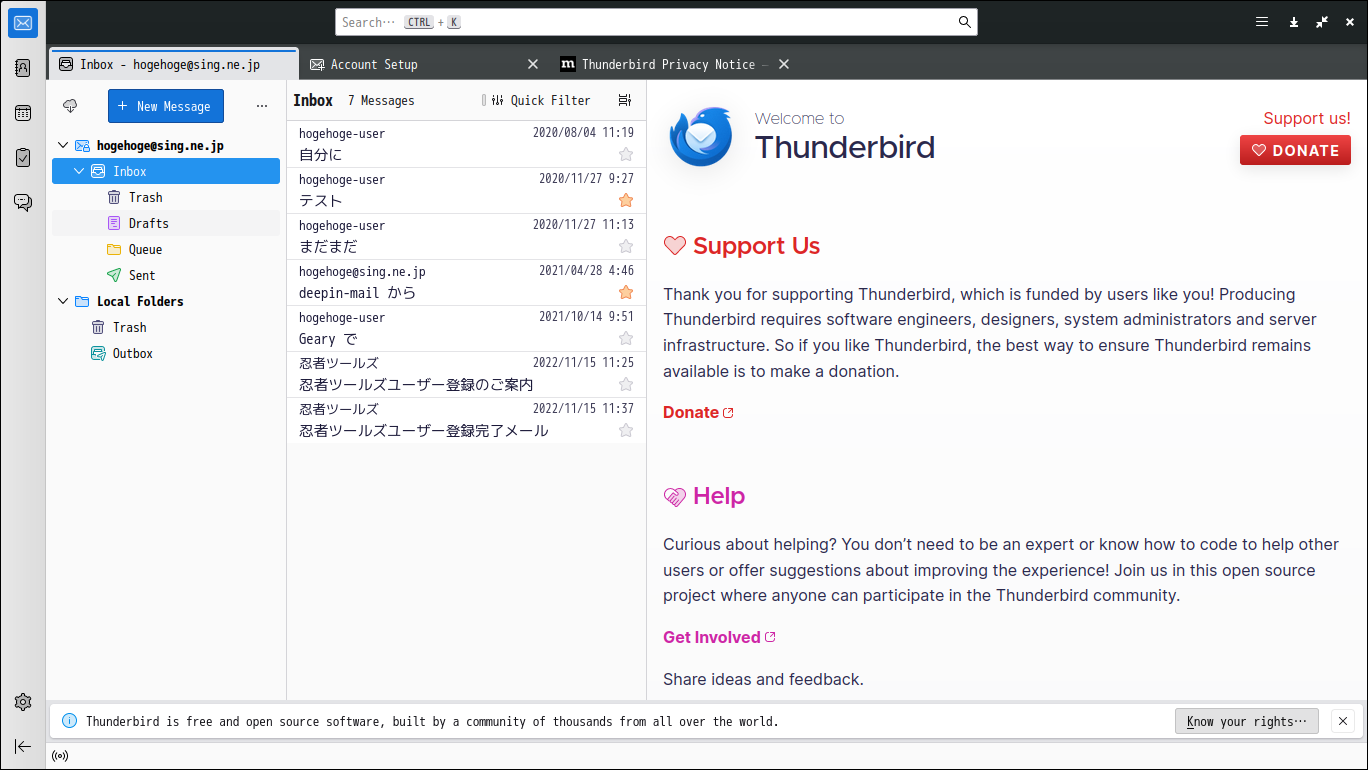Viewport: 1368px width, 770px height.
Task: Click the online status icon in status bar
Action: pos(60,756)
